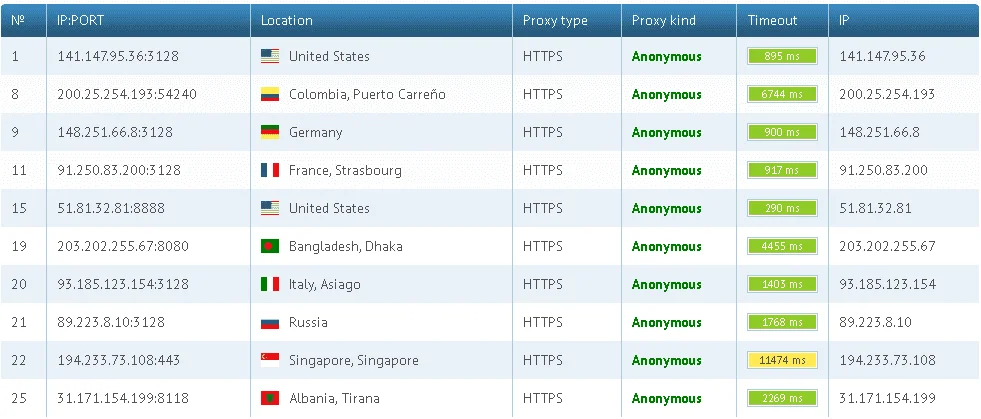The width and height of the screenshot is (981, 419).
Task: Click the United States flag in row 15
Action: [270, 208]
